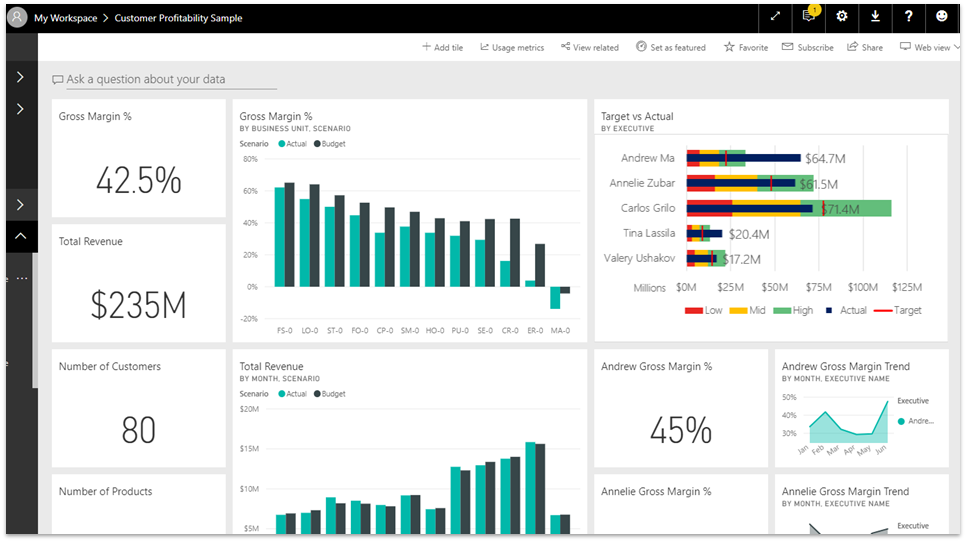Click the FS-0 axis label
Image resolution: width=966 pixels, height=542 pixels.
tap(285, 331)
